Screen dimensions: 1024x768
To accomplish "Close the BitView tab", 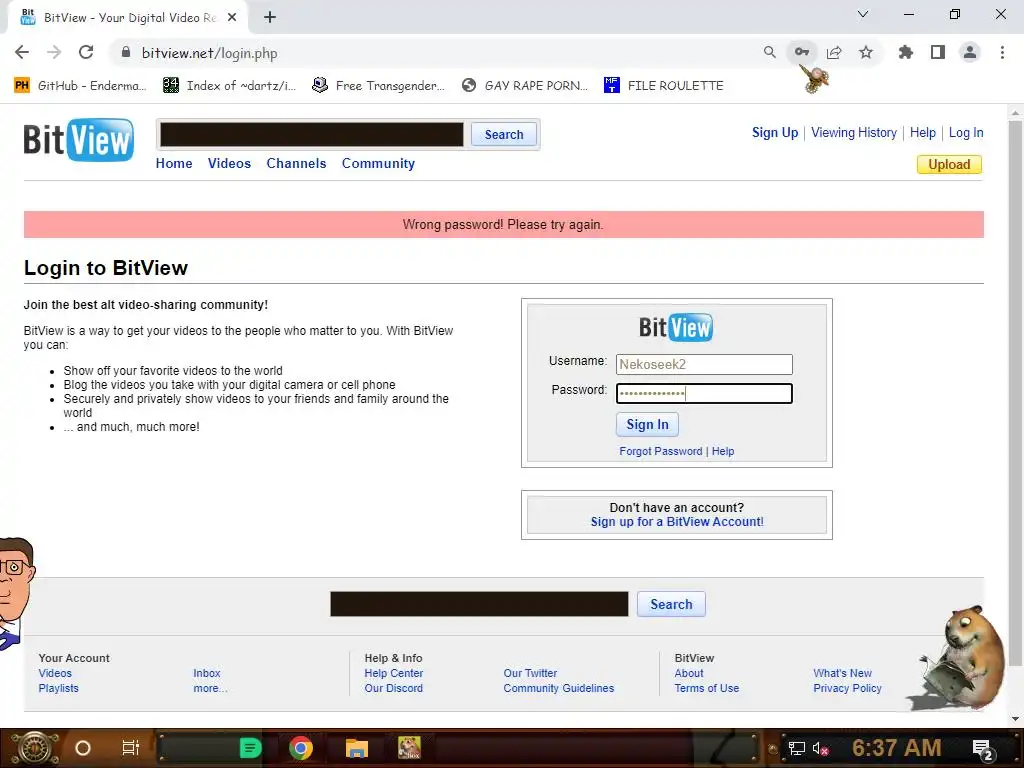I will tap(232, 17).
